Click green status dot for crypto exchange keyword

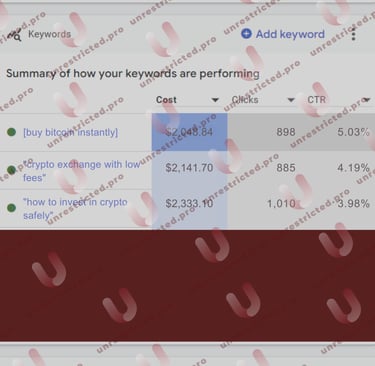(x=11, y=170)
